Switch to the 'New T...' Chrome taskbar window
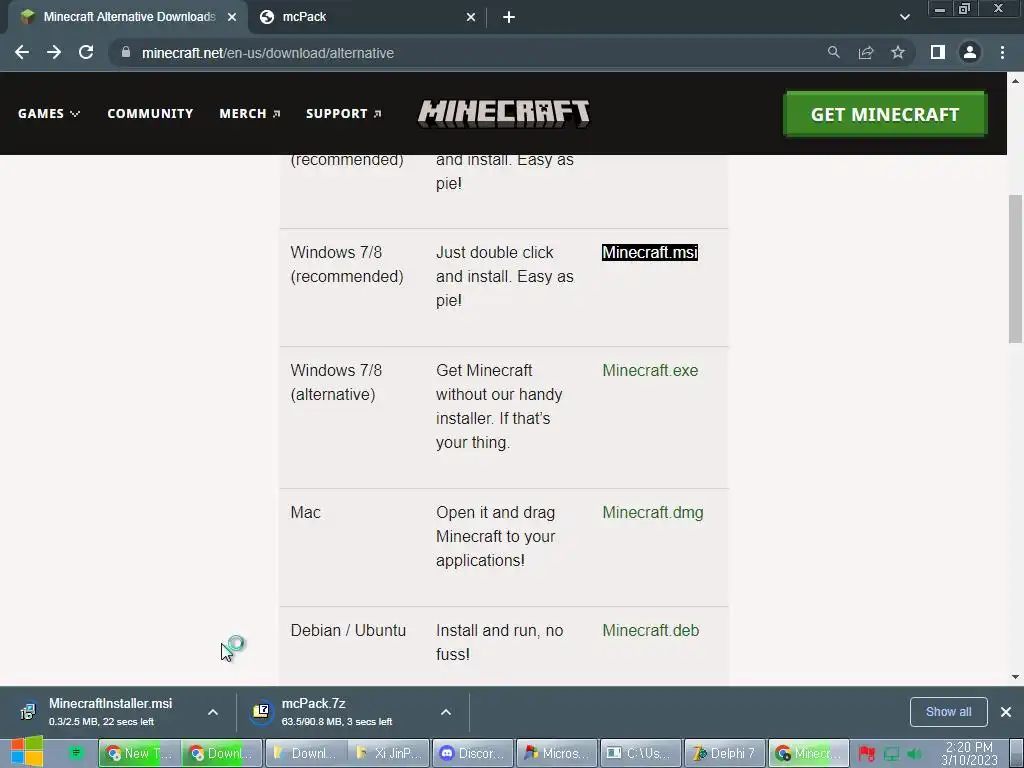 [x=139, y=753]
